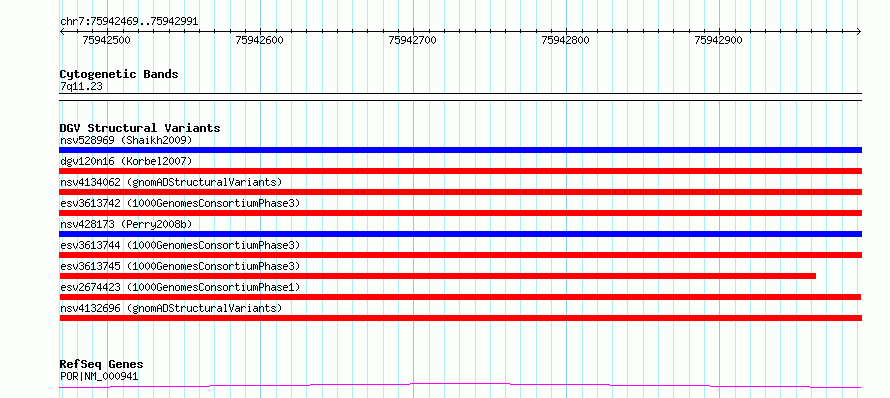Open the esv2674423 (1000GenomesConsortiumPhase1) label
The height and width of the screenshot is (398, 890).
(180, 287)
